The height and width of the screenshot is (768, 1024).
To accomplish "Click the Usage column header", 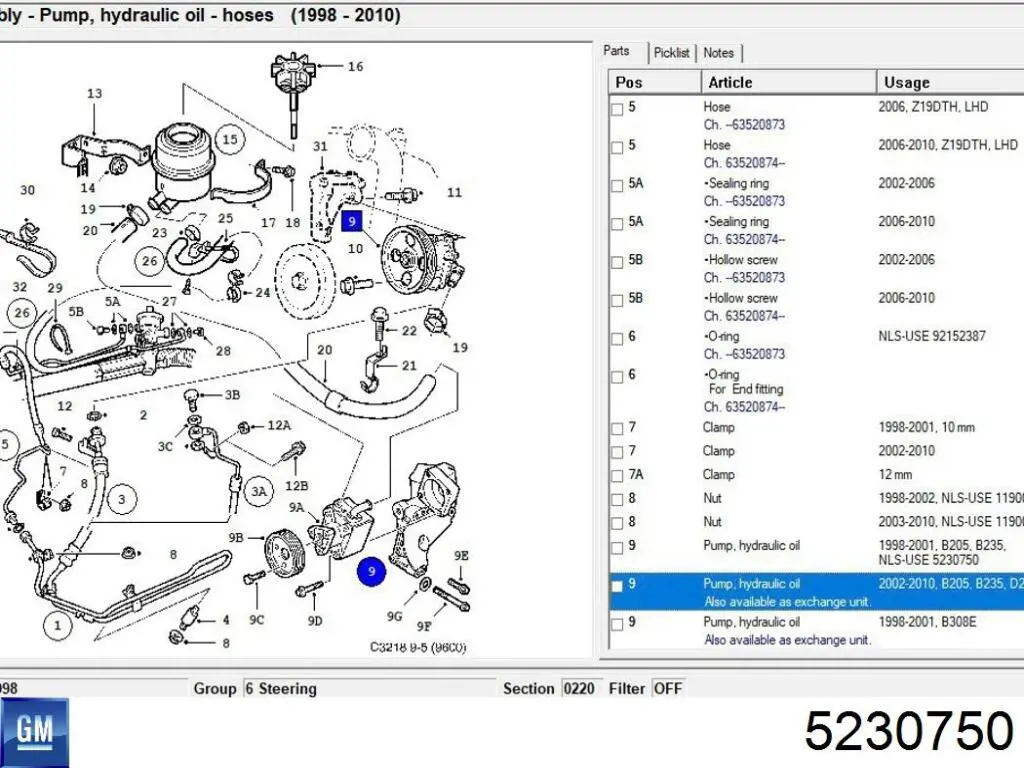I will [950, 82].
